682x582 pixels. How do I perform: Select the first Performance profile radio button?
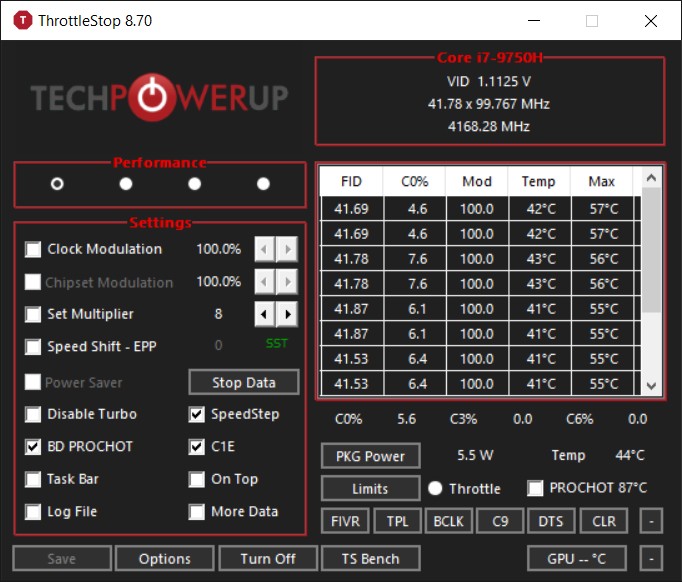tap(57, 184)
